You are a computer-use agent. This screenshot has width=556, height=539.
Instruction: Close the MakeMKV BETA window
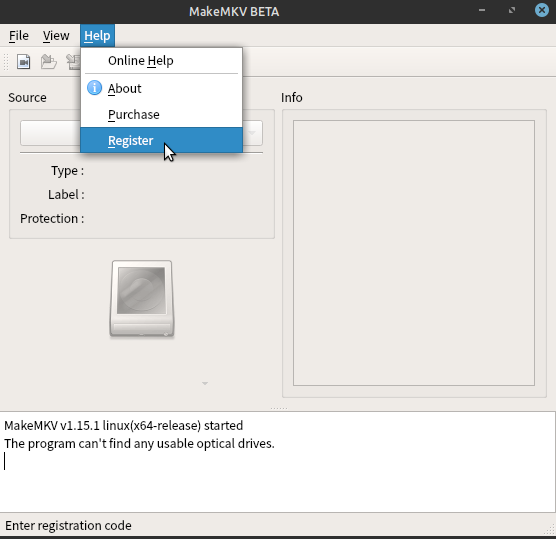click(541, 10)
